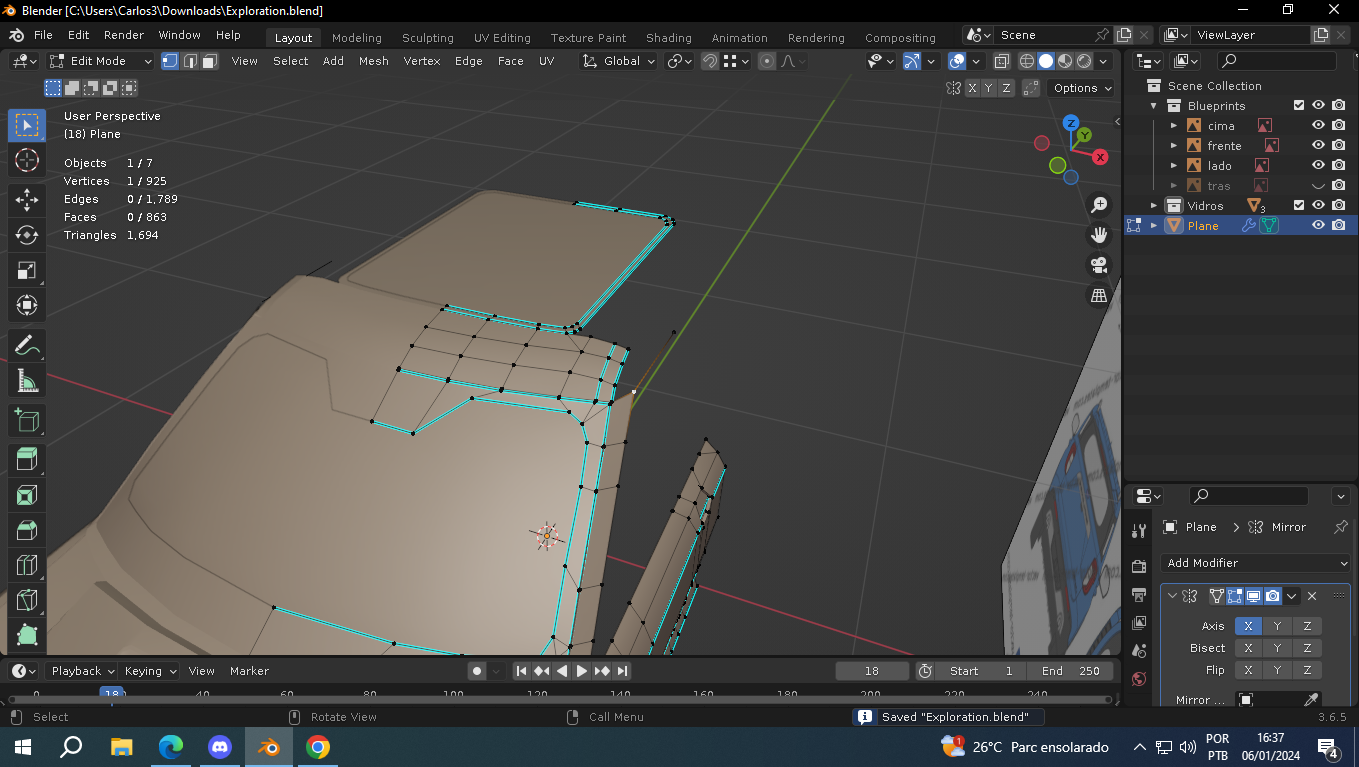Toggle snapping magnet in the header
Image resolution: width=1359 pixels, height=767 pixels.
click(x=709, y=61)
